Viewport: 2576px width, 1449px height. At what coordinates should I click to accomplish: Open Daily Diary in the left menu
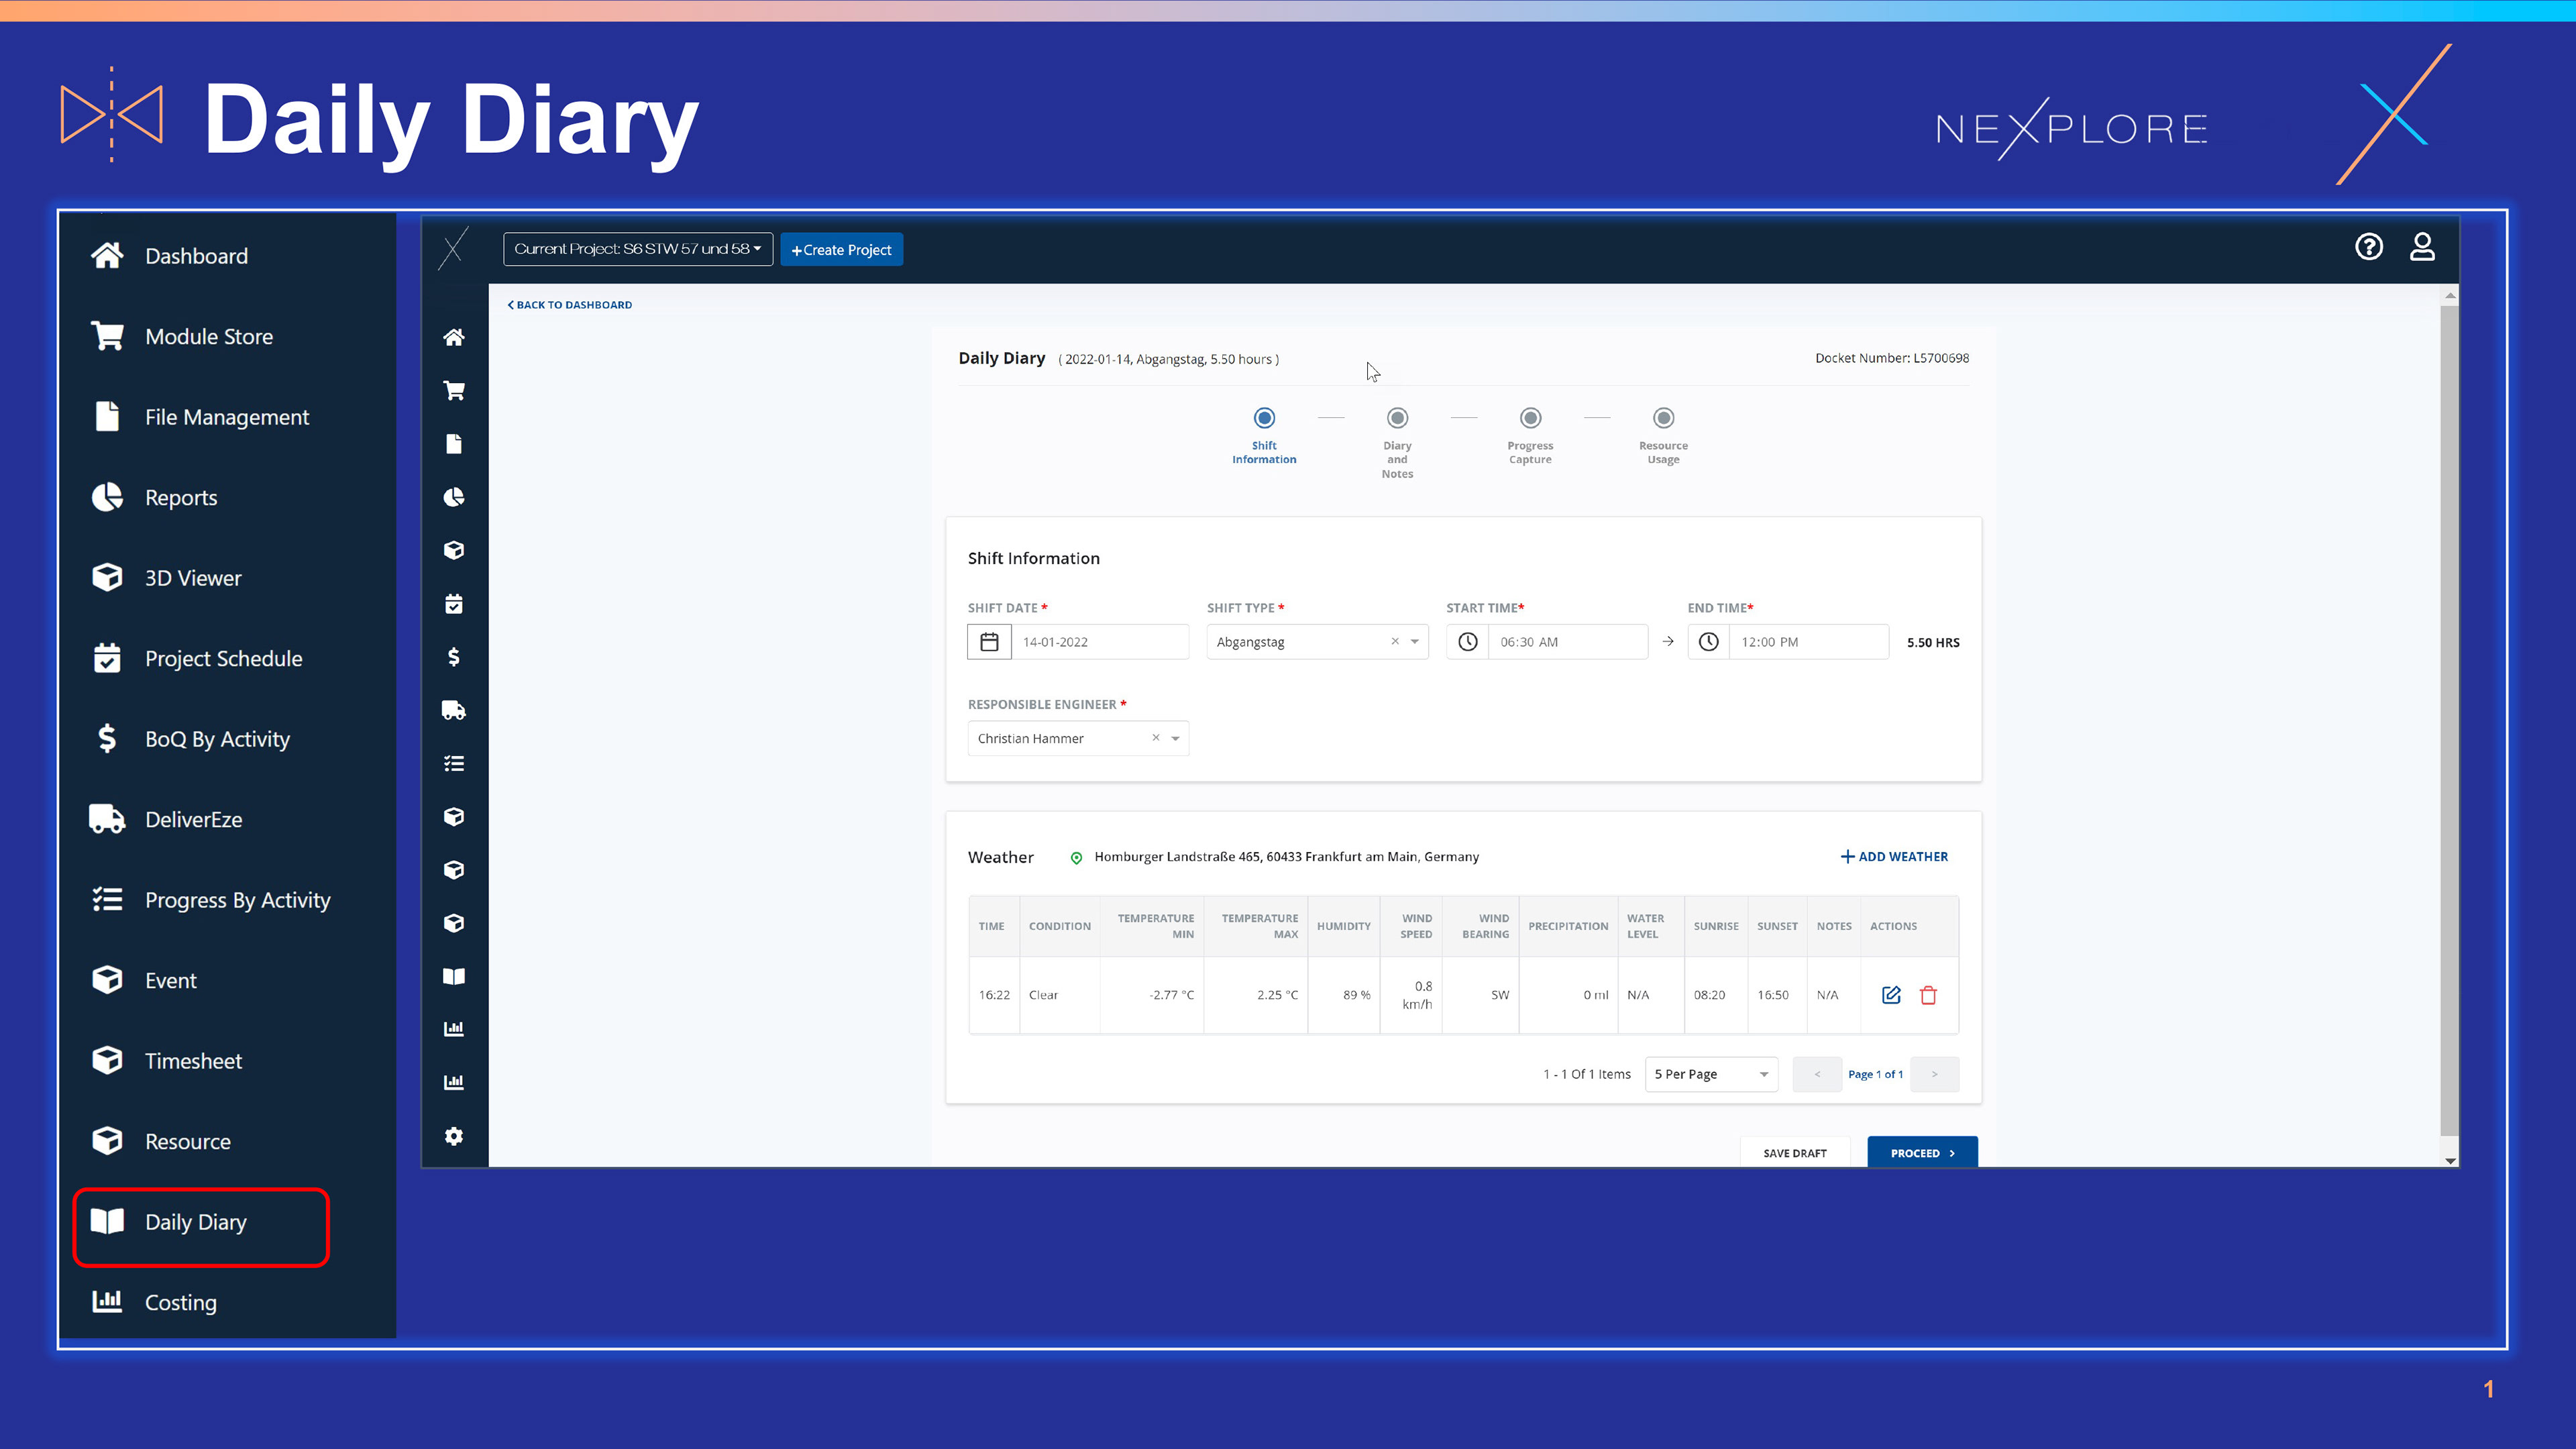point(196,1222)
